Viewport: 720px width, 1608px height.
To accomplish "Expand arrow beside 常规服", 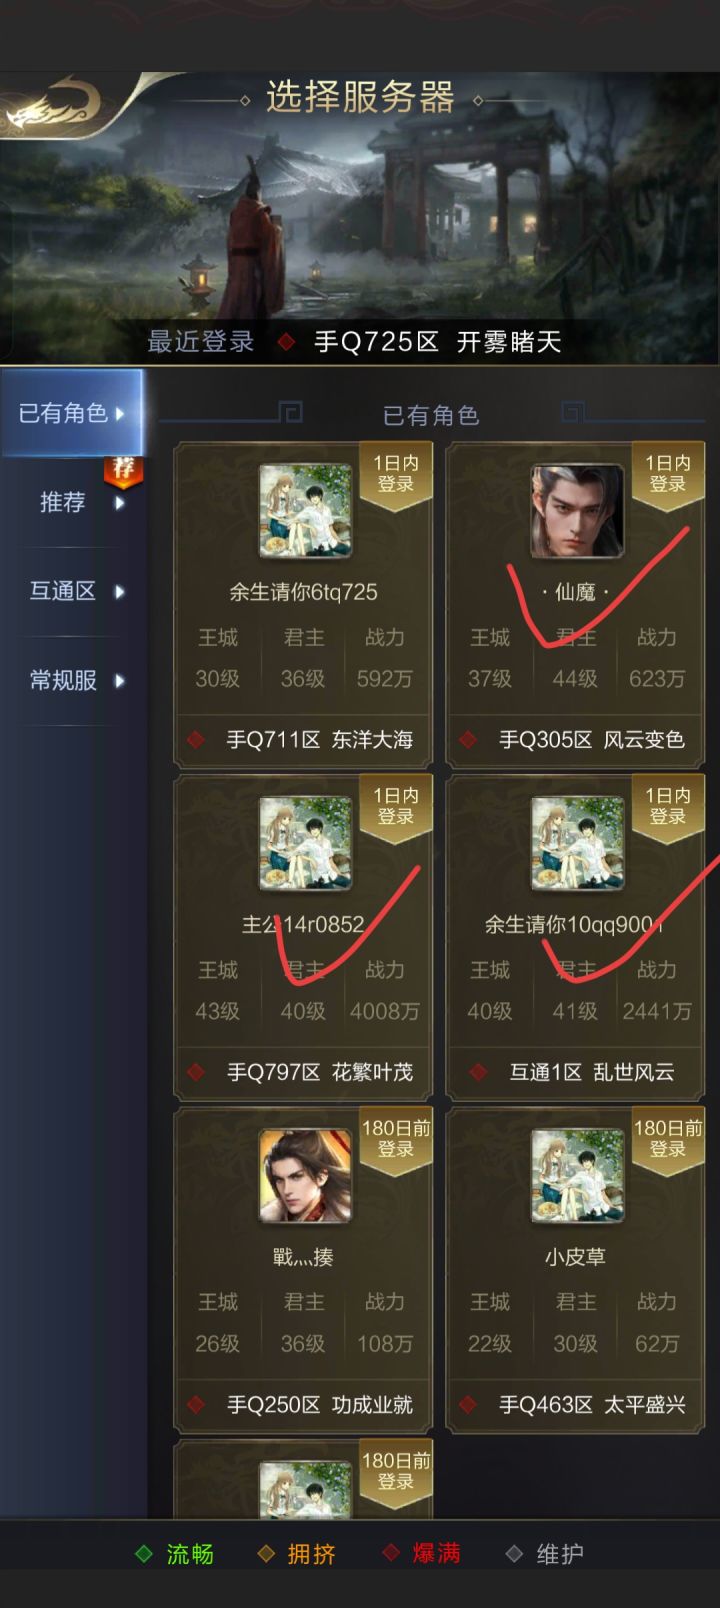I will [x=119, y=681].
